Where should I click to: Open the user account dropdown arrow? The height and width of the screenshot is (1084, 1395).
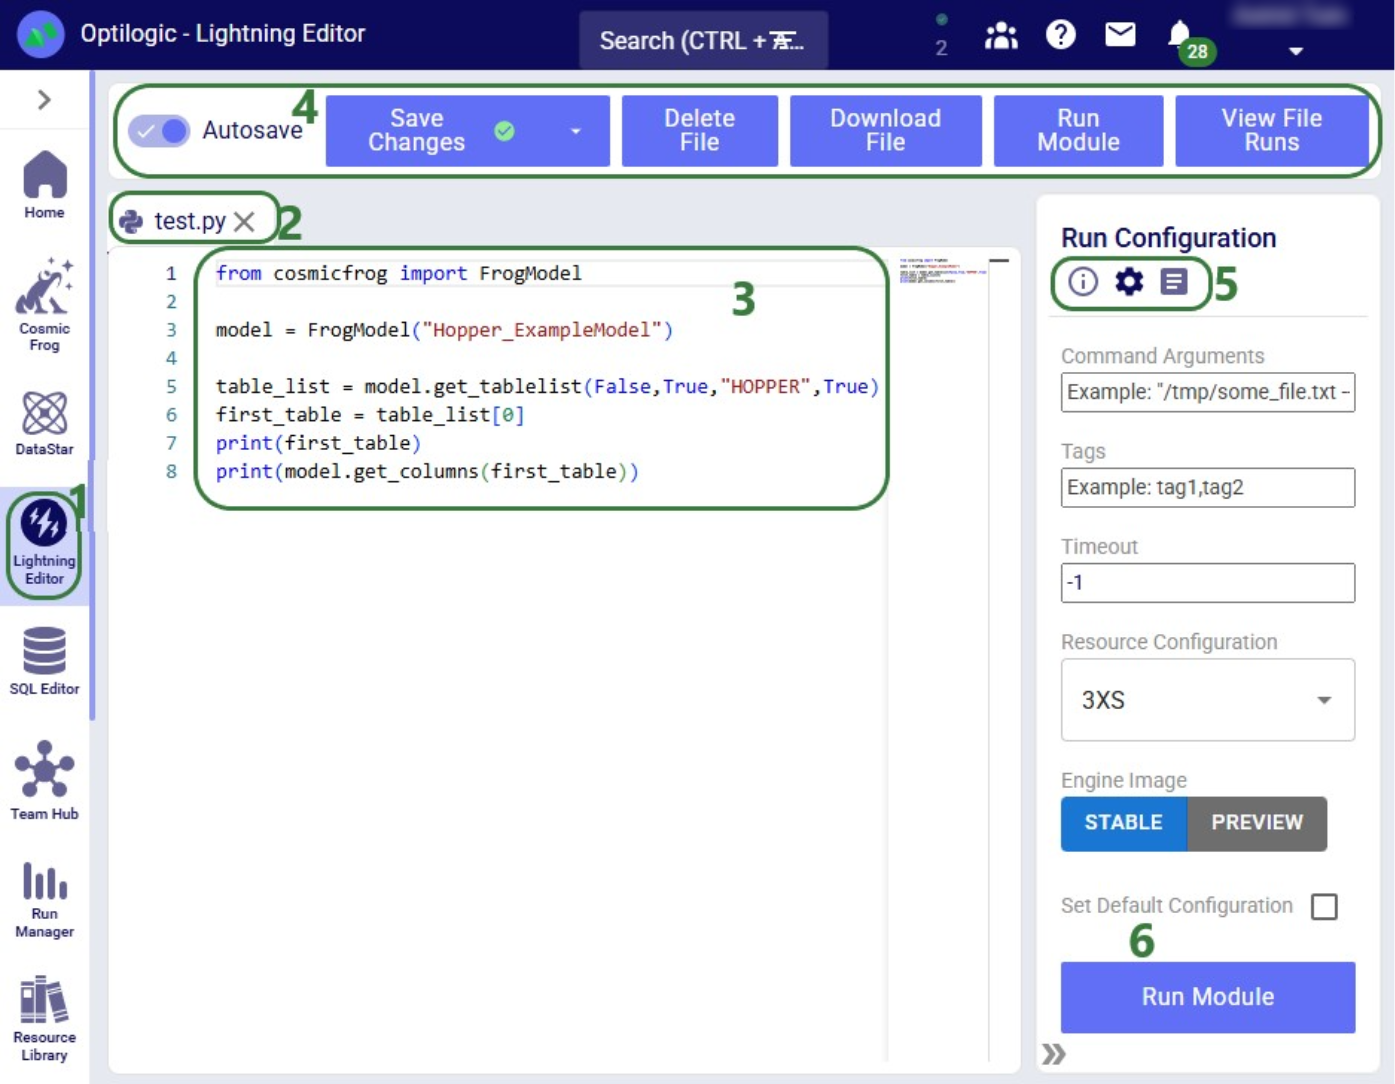point(1296,51)
